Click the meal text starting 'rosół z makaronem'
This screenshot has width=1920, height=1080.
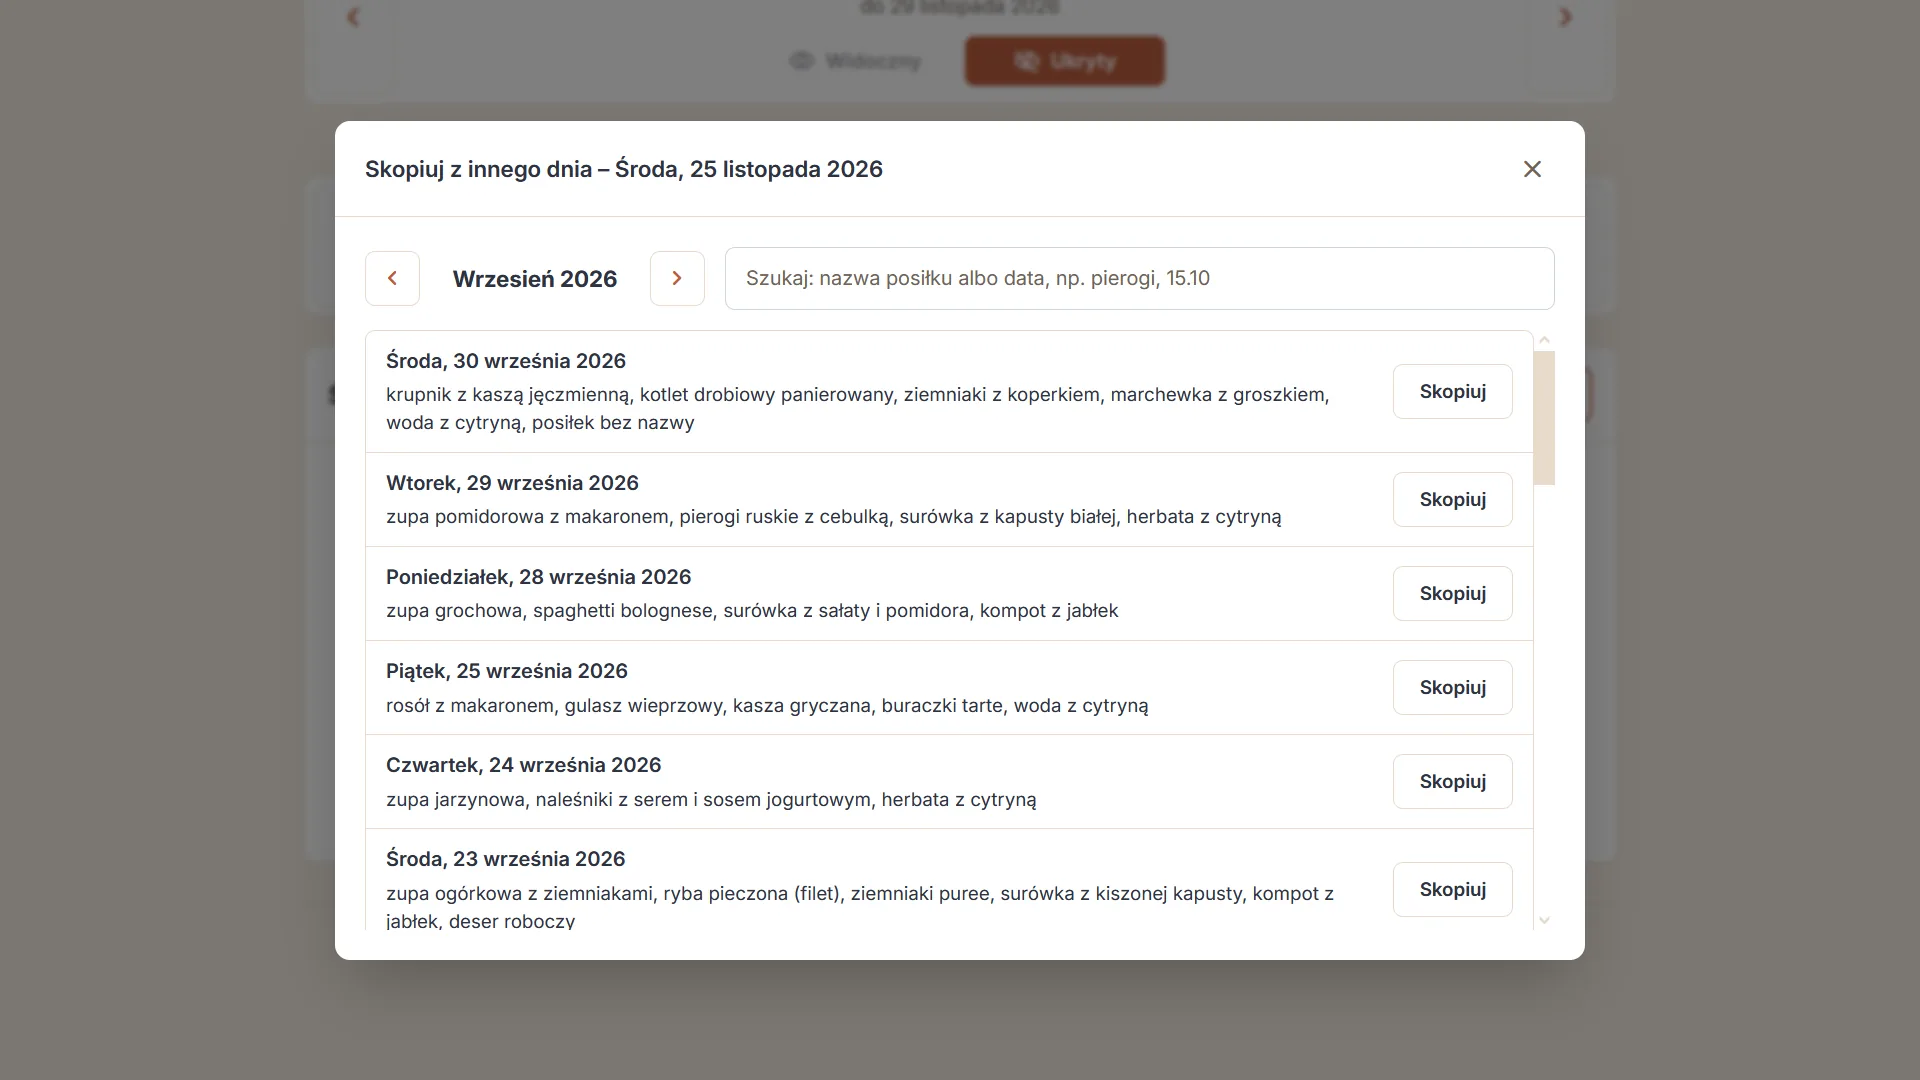click(x=767, y=706)
